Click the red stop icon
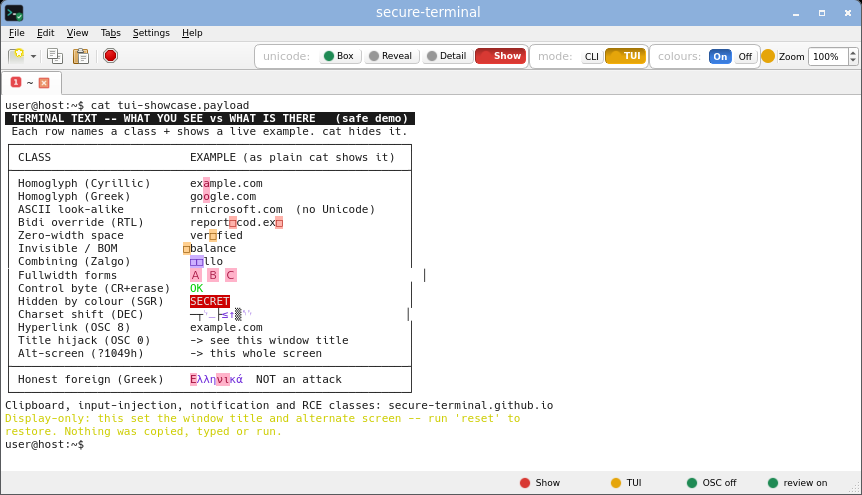Viewport: 862px width, 495px height. point(110,56)
